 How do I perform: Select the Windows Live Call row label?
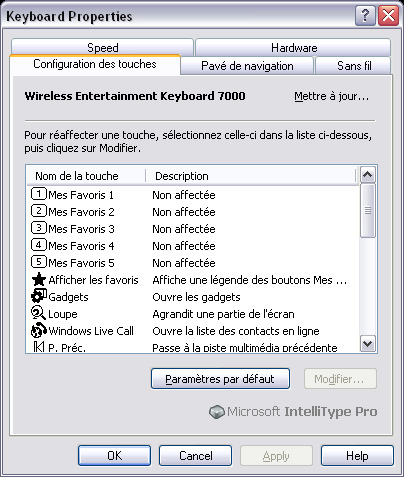click(x=91, y=331)
